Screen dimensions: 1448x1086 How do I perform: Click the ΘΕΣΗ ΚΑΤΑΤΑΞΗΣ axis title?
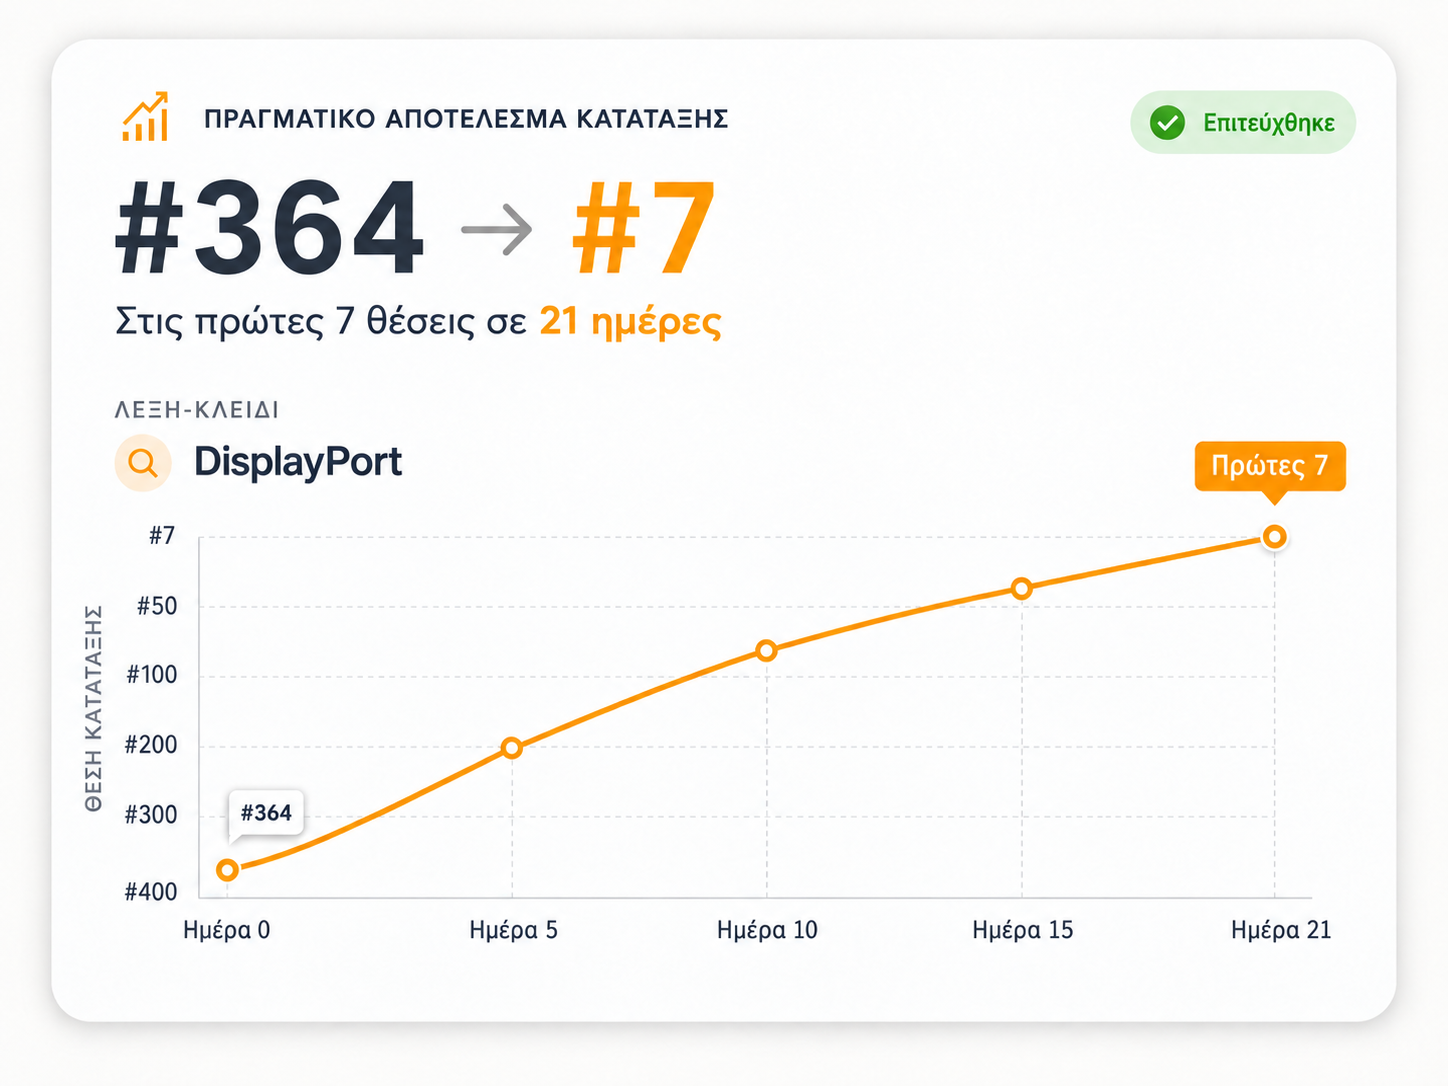[x=93, y=708]
